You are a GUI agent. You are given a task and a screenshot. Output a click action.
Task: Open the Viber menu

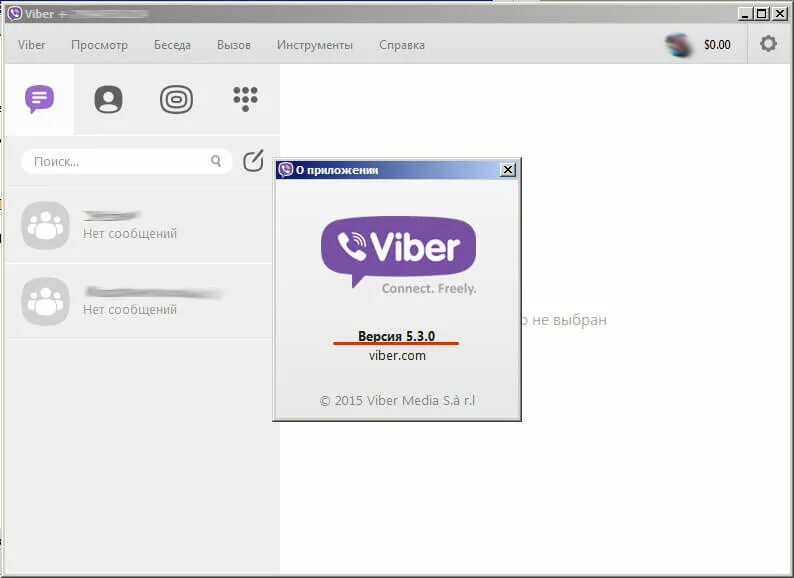click(x=31, y=45)
